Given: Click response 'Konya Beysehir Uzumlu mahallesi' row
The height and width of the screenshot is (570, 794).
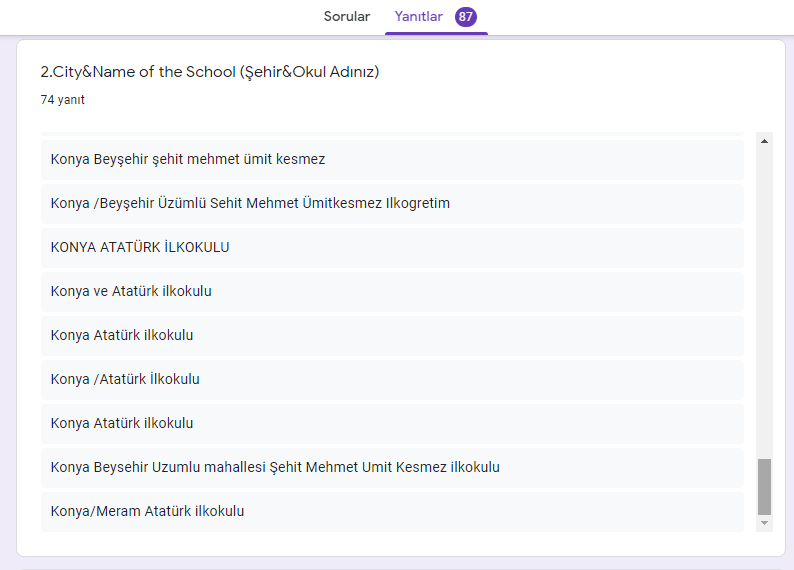Looking at the screenshot, I should [275, 467].
